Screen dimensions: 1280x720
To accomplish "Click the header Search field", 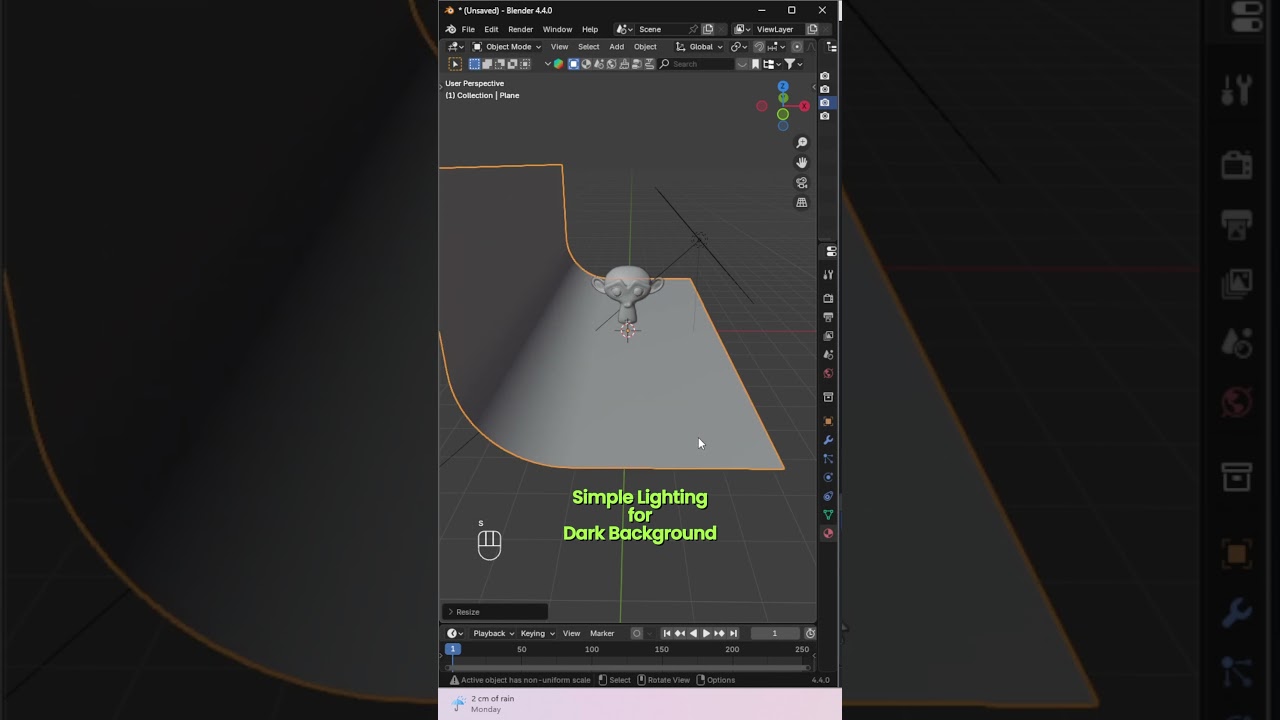I will coord(696,64).
